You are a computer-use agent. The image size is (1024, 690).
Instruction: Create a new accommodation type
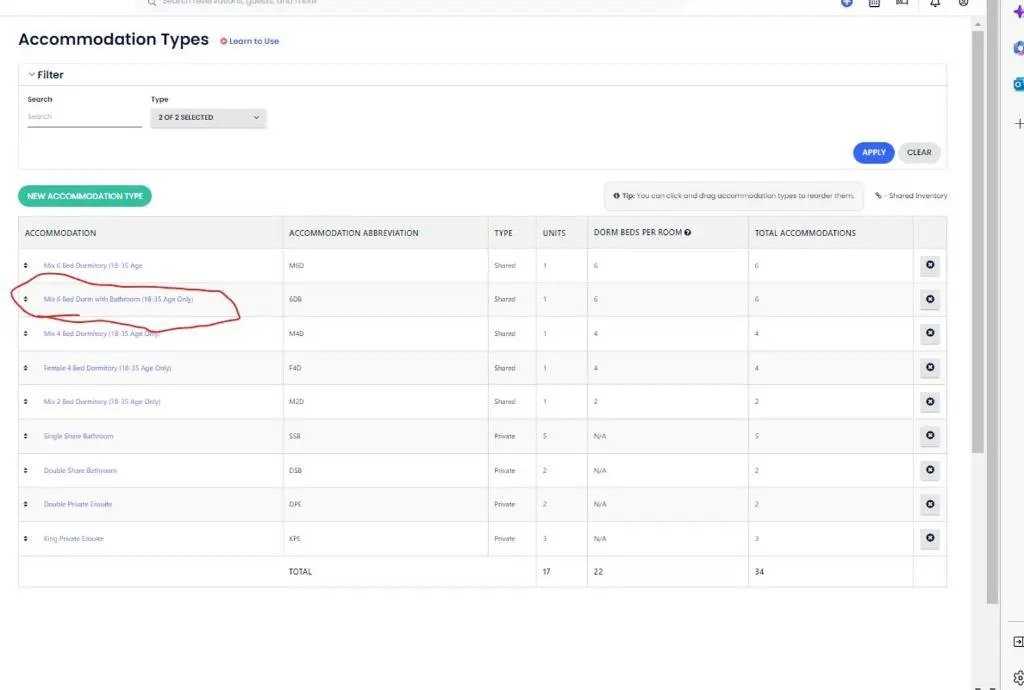pyautogui.click(x=85, y=196)
